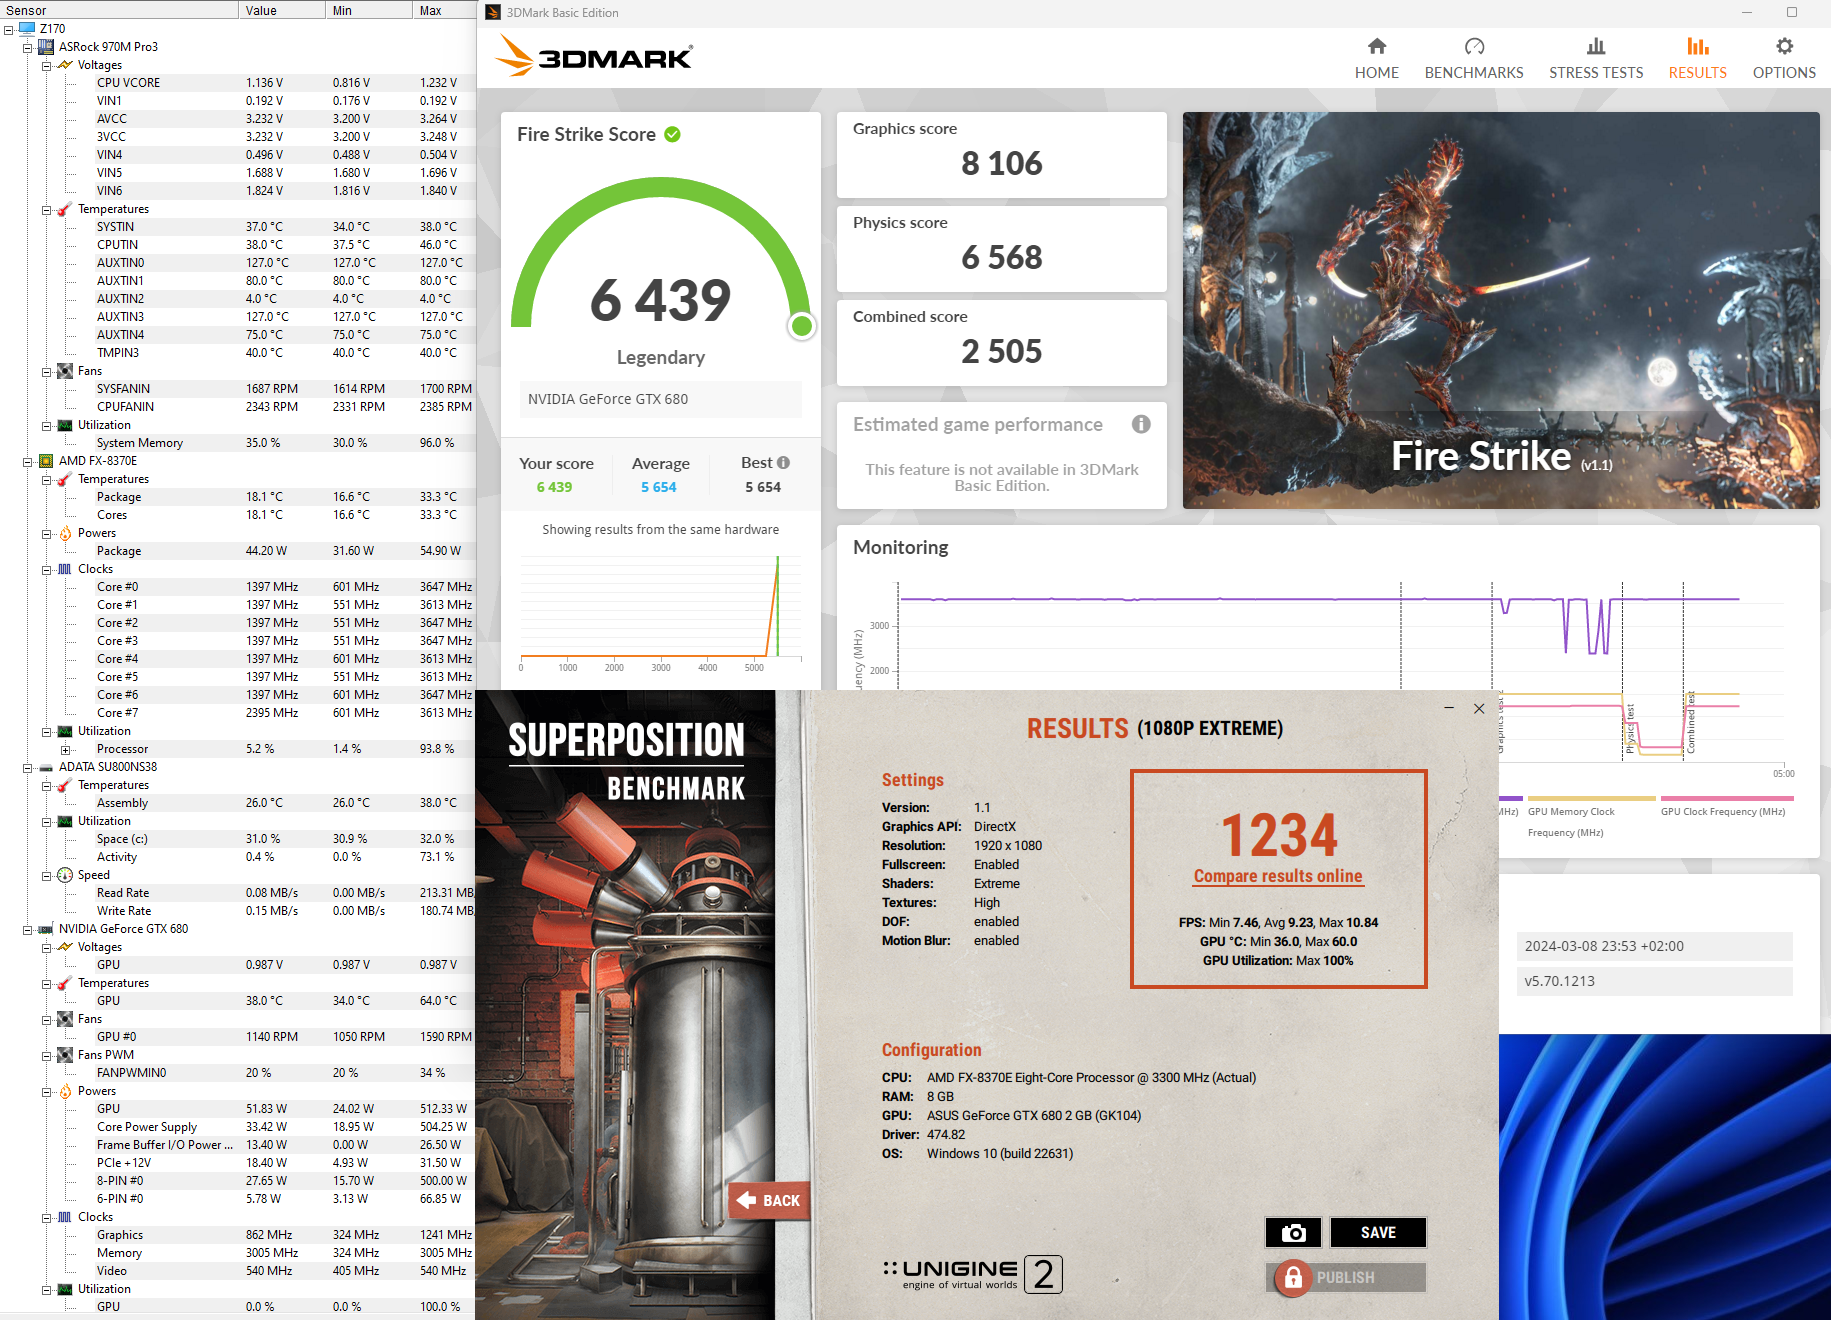Collapse the motherboard Fans group

point(47,371)
